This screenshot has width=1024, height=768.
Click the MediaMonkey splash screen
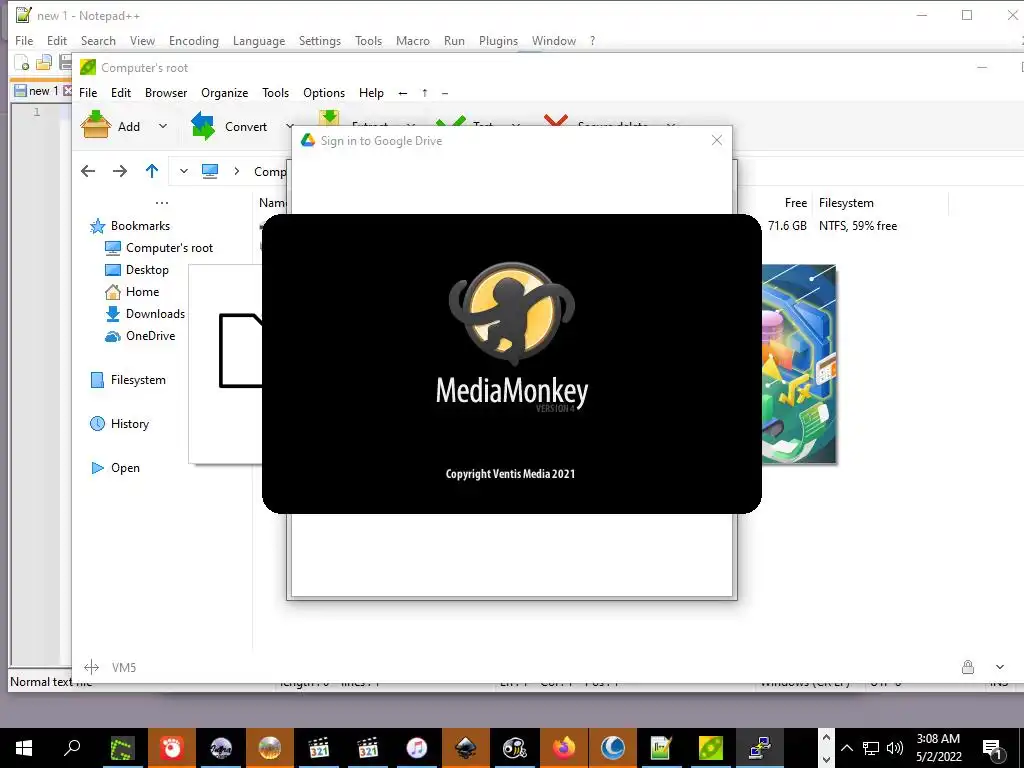coord(511,364)
